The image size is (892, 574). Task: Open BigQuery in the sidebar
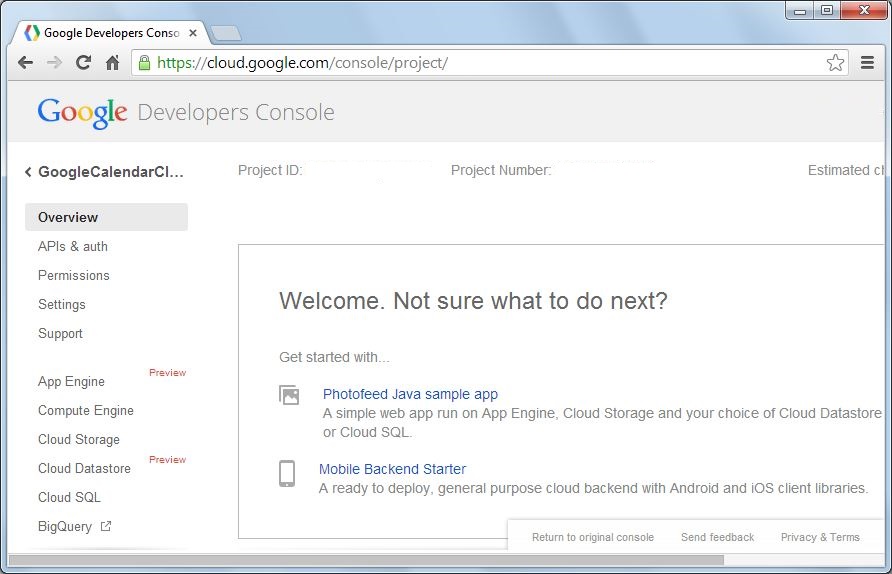[65, 526]
